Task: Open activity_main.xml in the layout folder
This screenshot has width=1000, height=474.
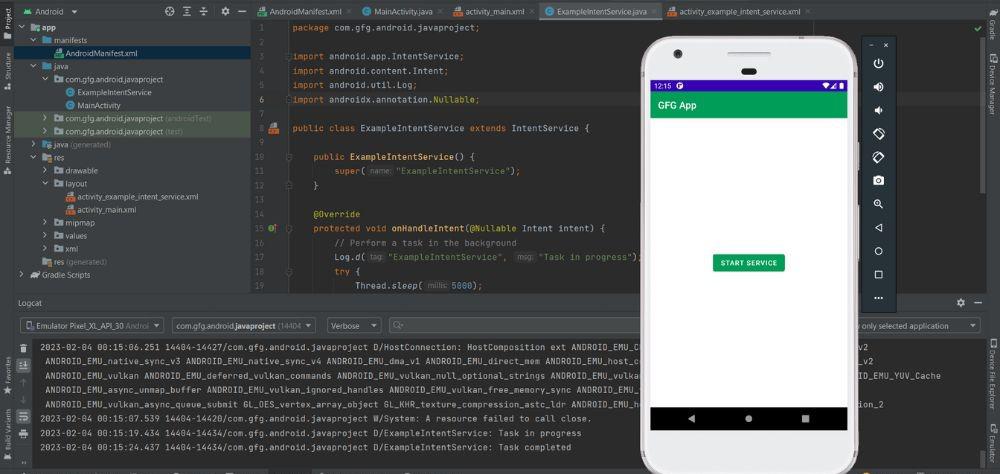Action: [x=106, y=209]
